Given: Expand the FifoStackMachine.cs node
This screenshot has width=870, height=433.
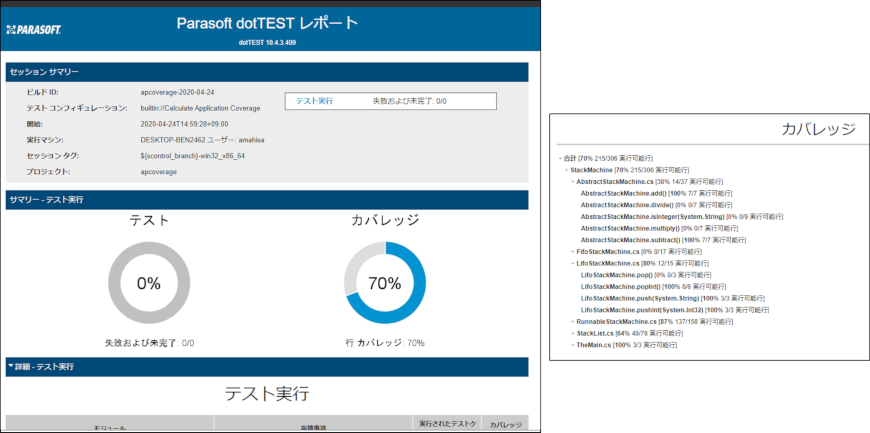Looking at the screenshot, I should tap(573, 251).
